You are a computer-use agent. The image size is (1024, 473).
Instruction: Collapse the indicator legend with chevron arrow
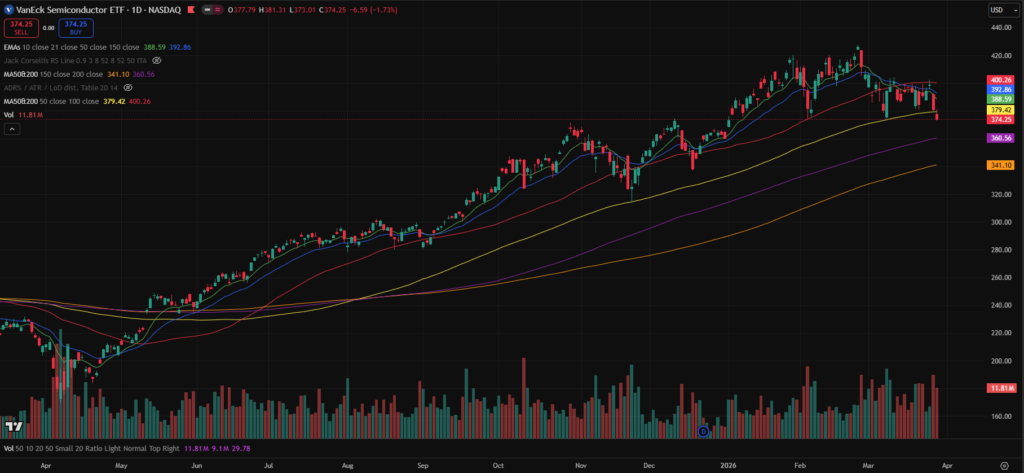tap(11, 129)
